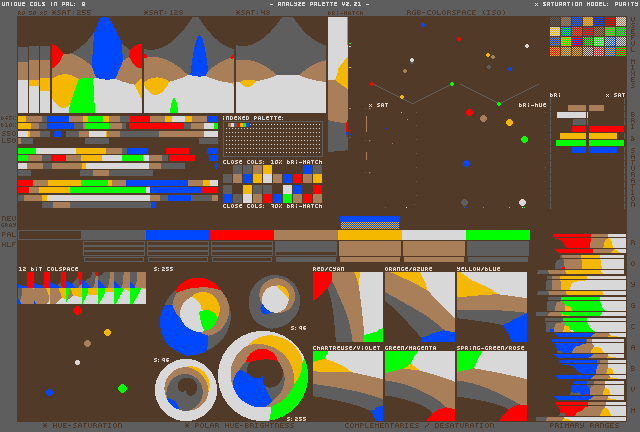The height and width of the screenshot is (432, 640).
Task: Click the hue-saturation chart under SAT: 128
Action: (189, 65)
